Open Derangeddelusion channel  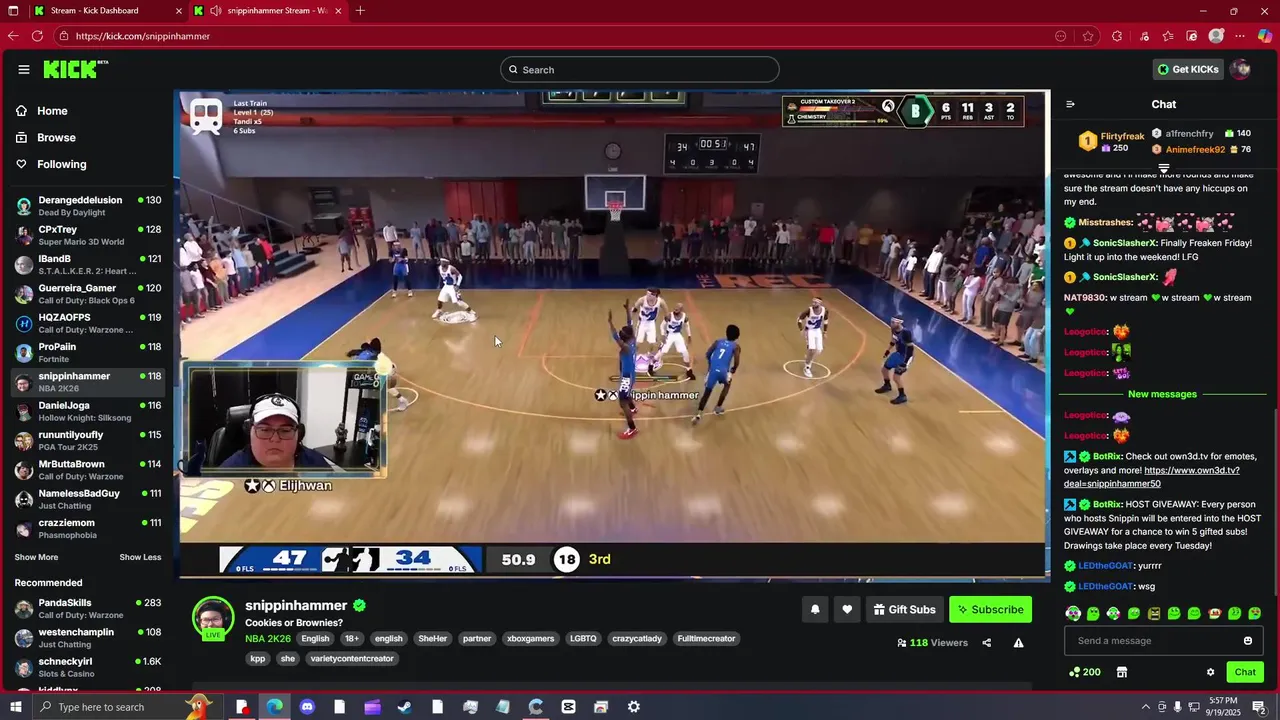point(90,206)
